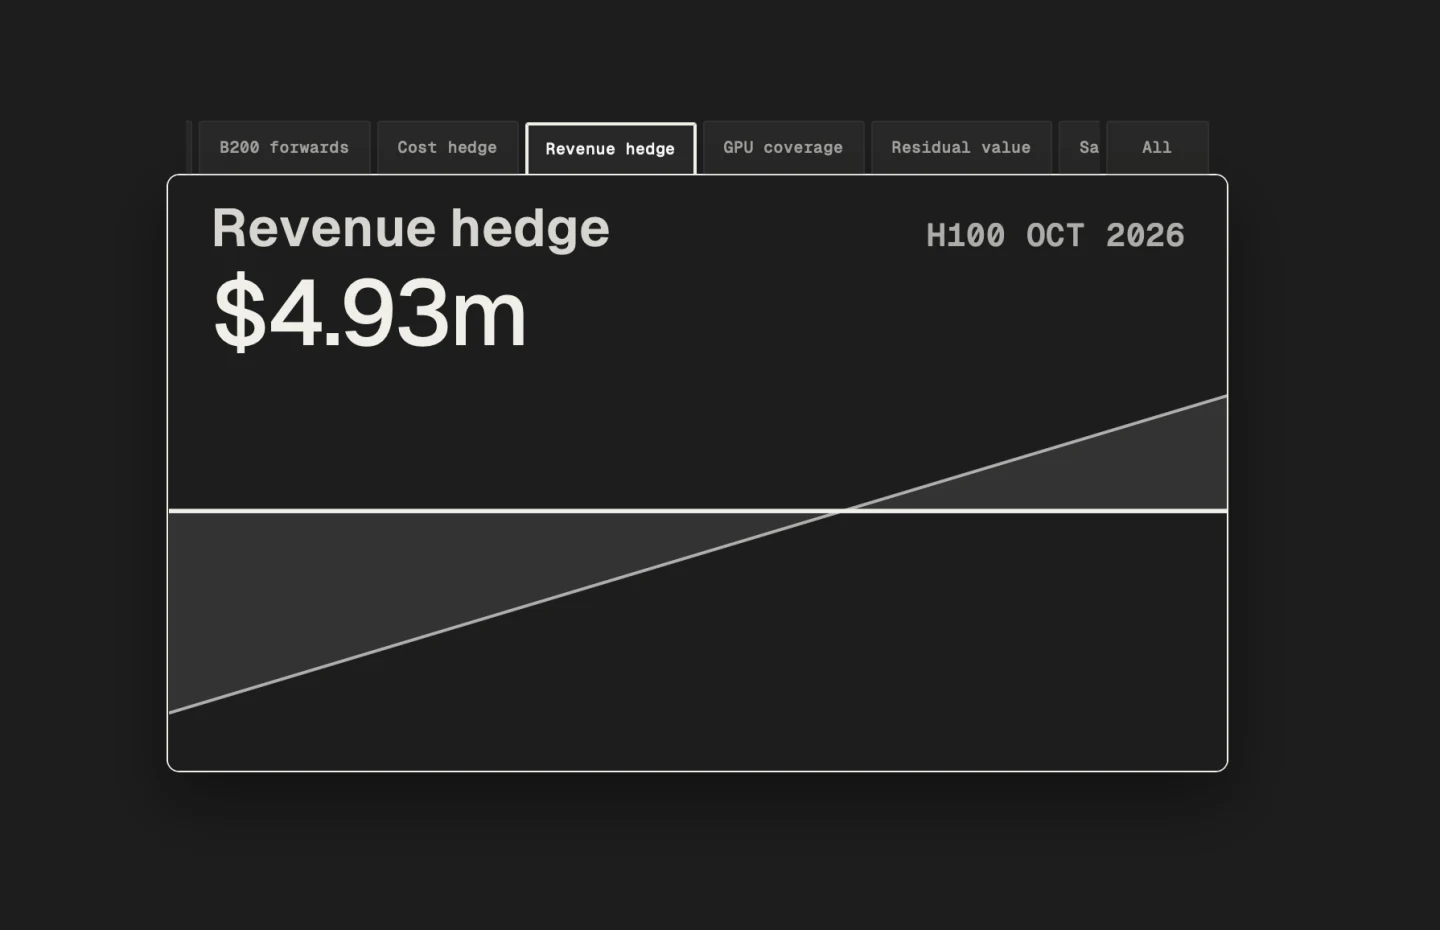This screenshot has height=930, width=1440.
Task: Open the B200 forwards tab
Action: click(284, 148)
